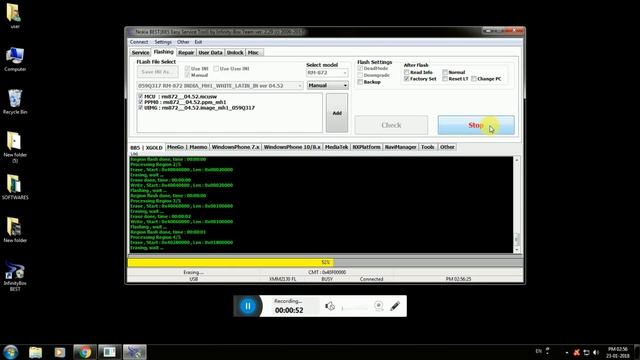Screen dimensions: 640x360
Task: Click the Stop button
Action: [476, 125]
